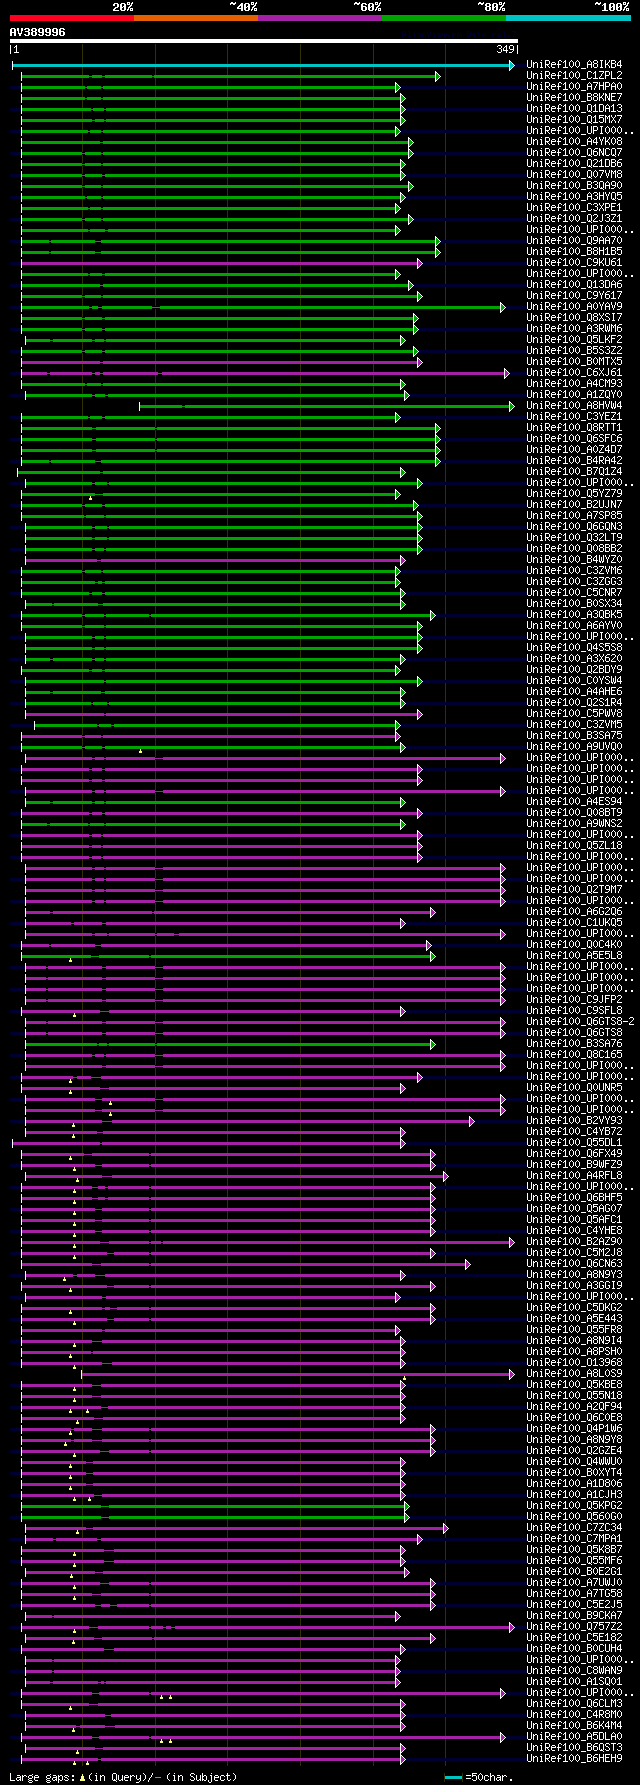Click hit UniRef100_A4RFL8

point(575,1176)
